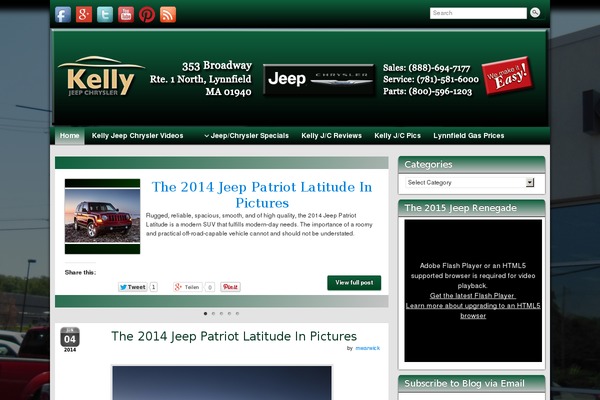Open Kelly J/C Pics page

397,136
